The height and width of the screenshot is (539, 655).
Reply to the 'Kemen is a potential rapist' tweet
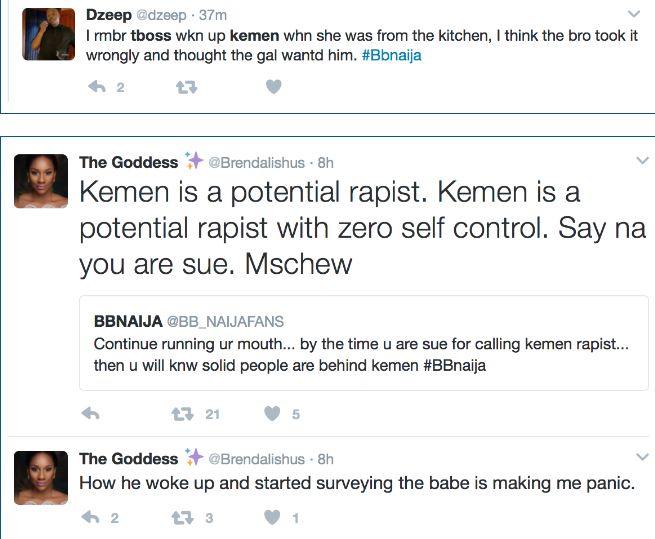click(90, 413)
